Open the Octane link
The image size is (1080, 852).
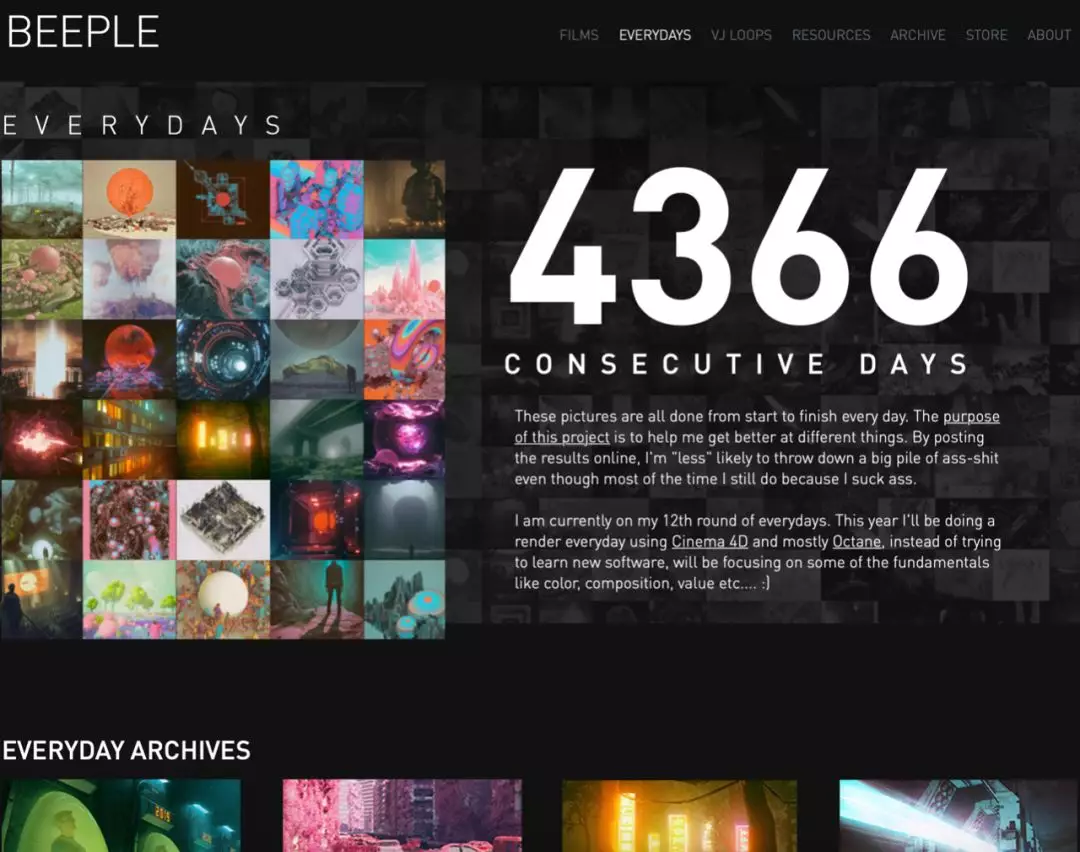(856, 541)
